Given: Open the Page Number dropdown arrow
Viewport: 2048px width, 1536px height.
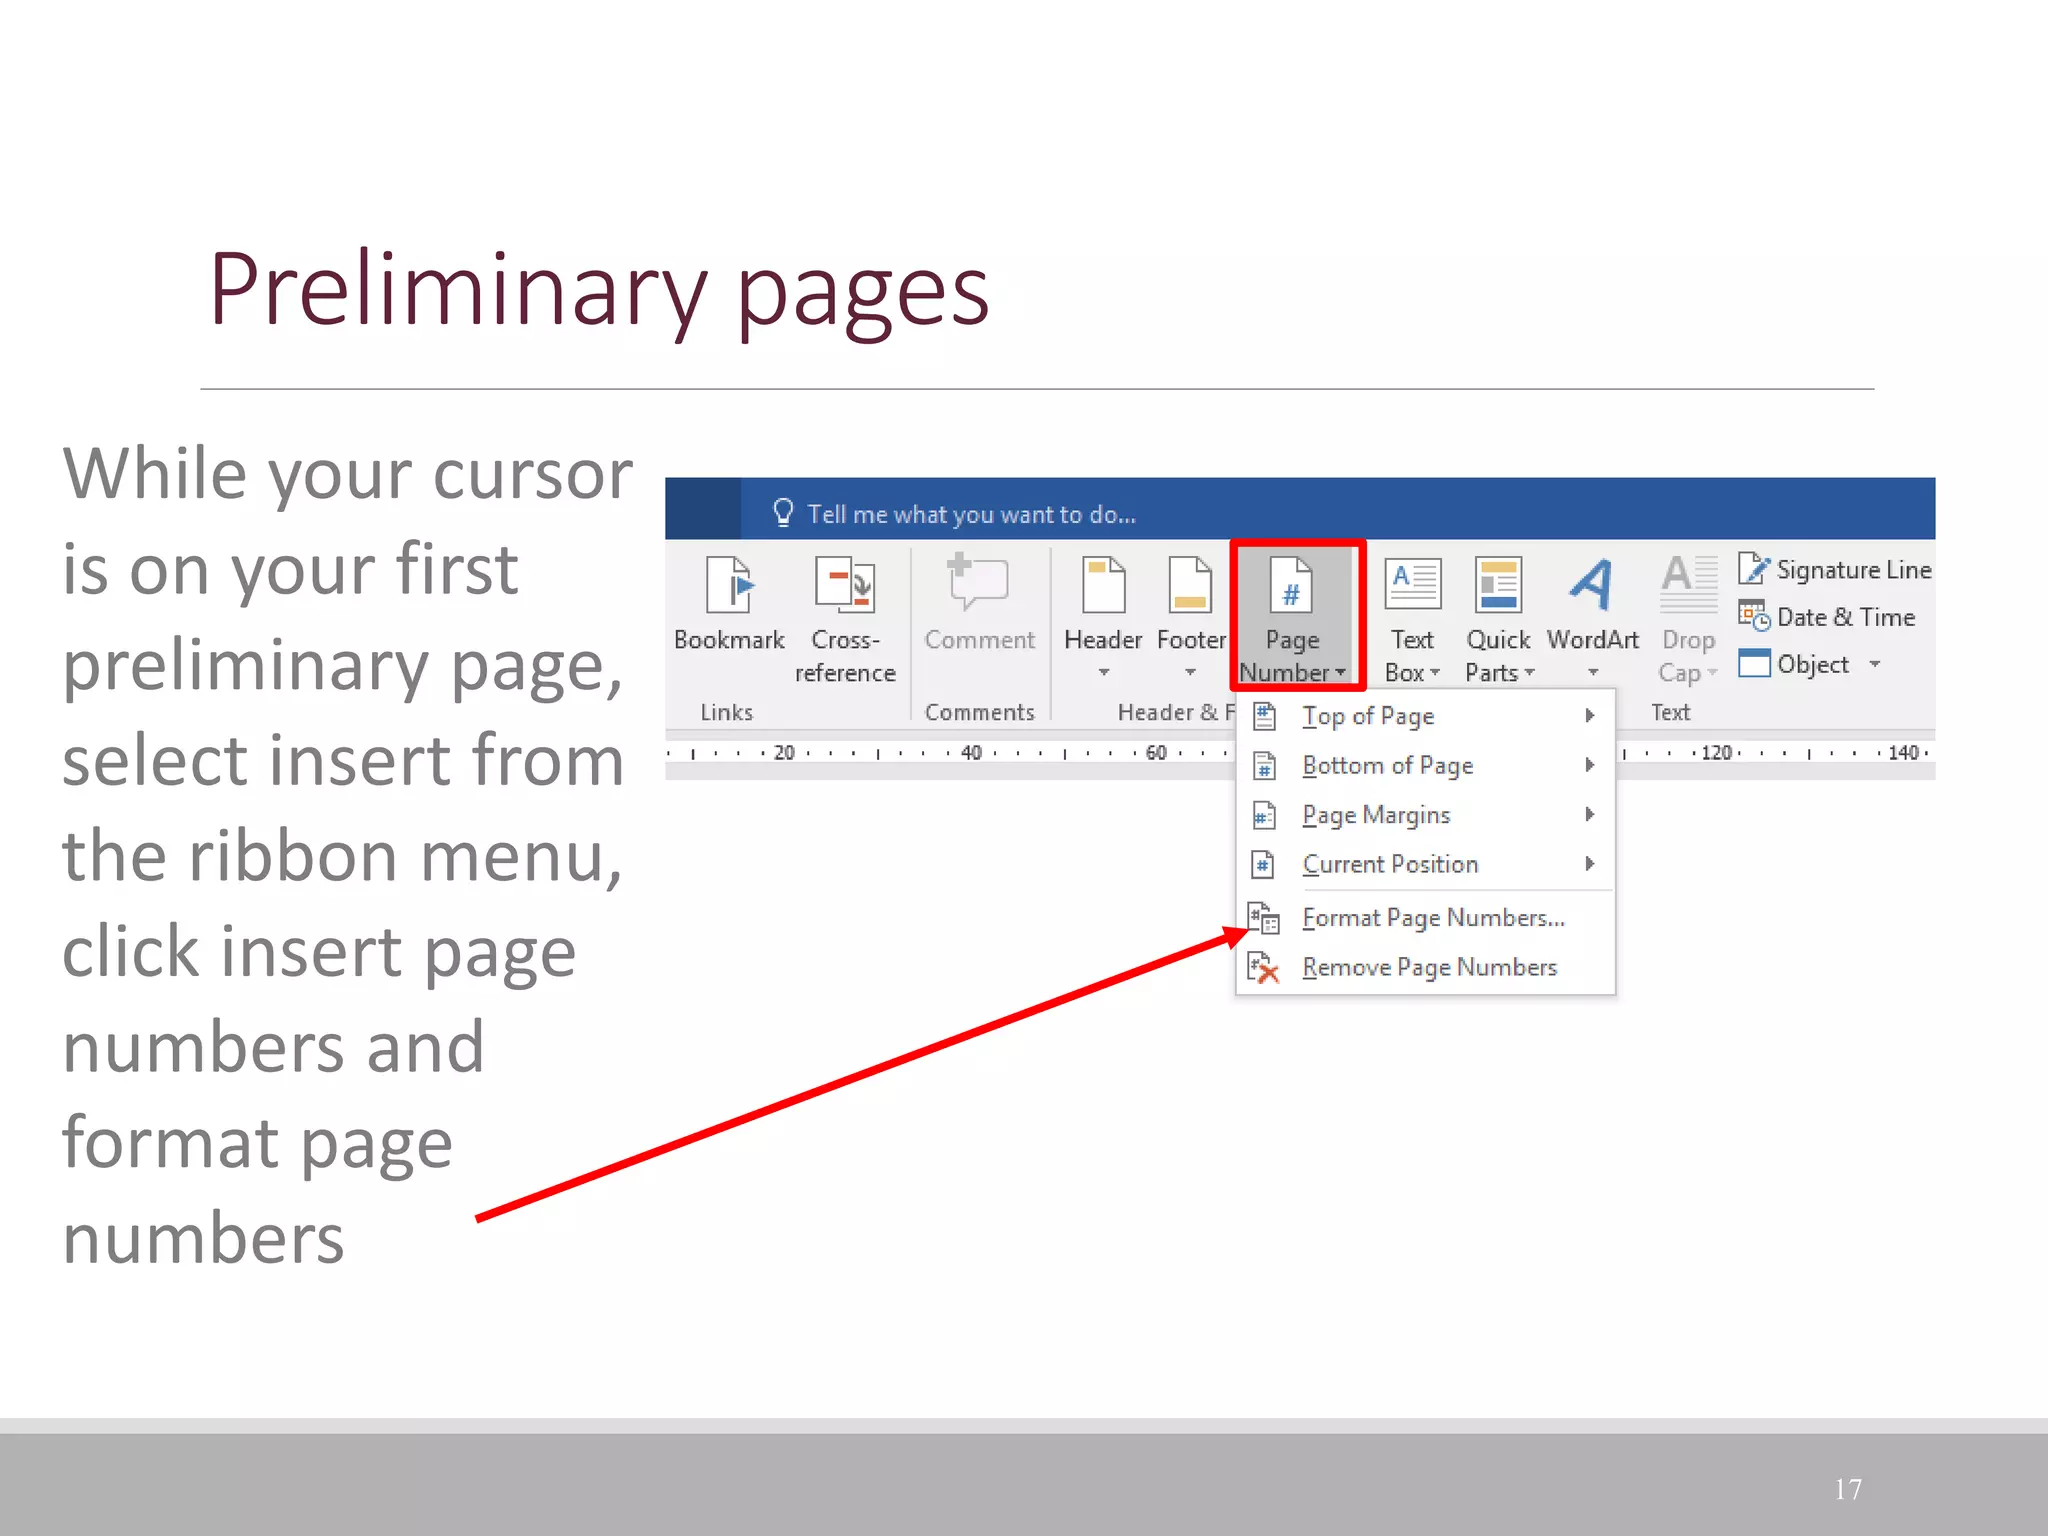Looking at the screenshot, I should pos(1340,672).
